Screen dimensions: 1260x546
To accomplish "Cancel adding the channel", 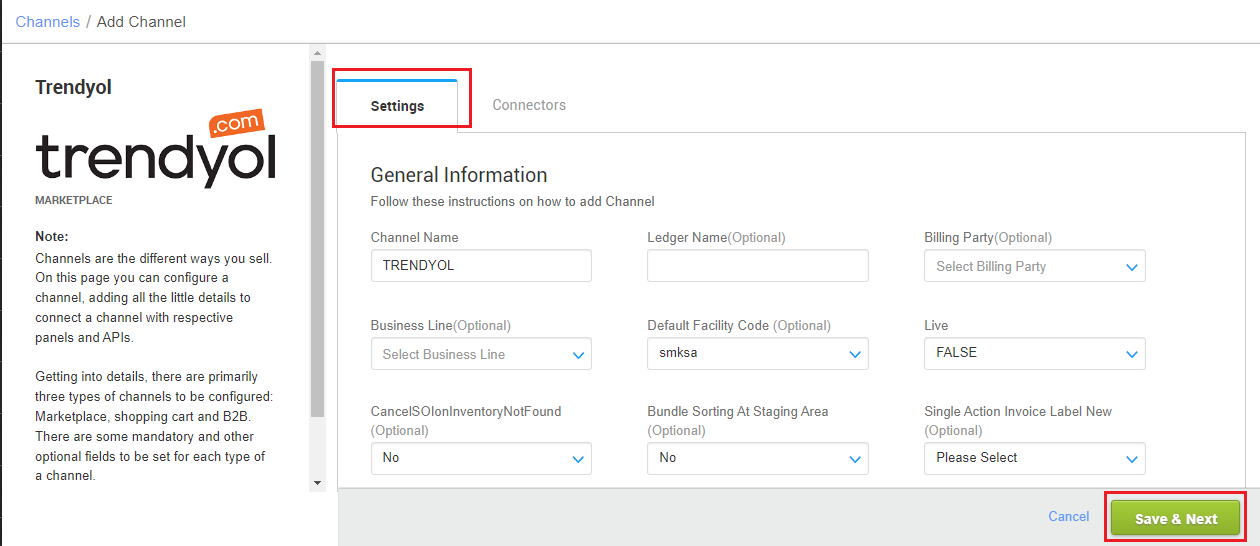I will (x=1069, y=516).
